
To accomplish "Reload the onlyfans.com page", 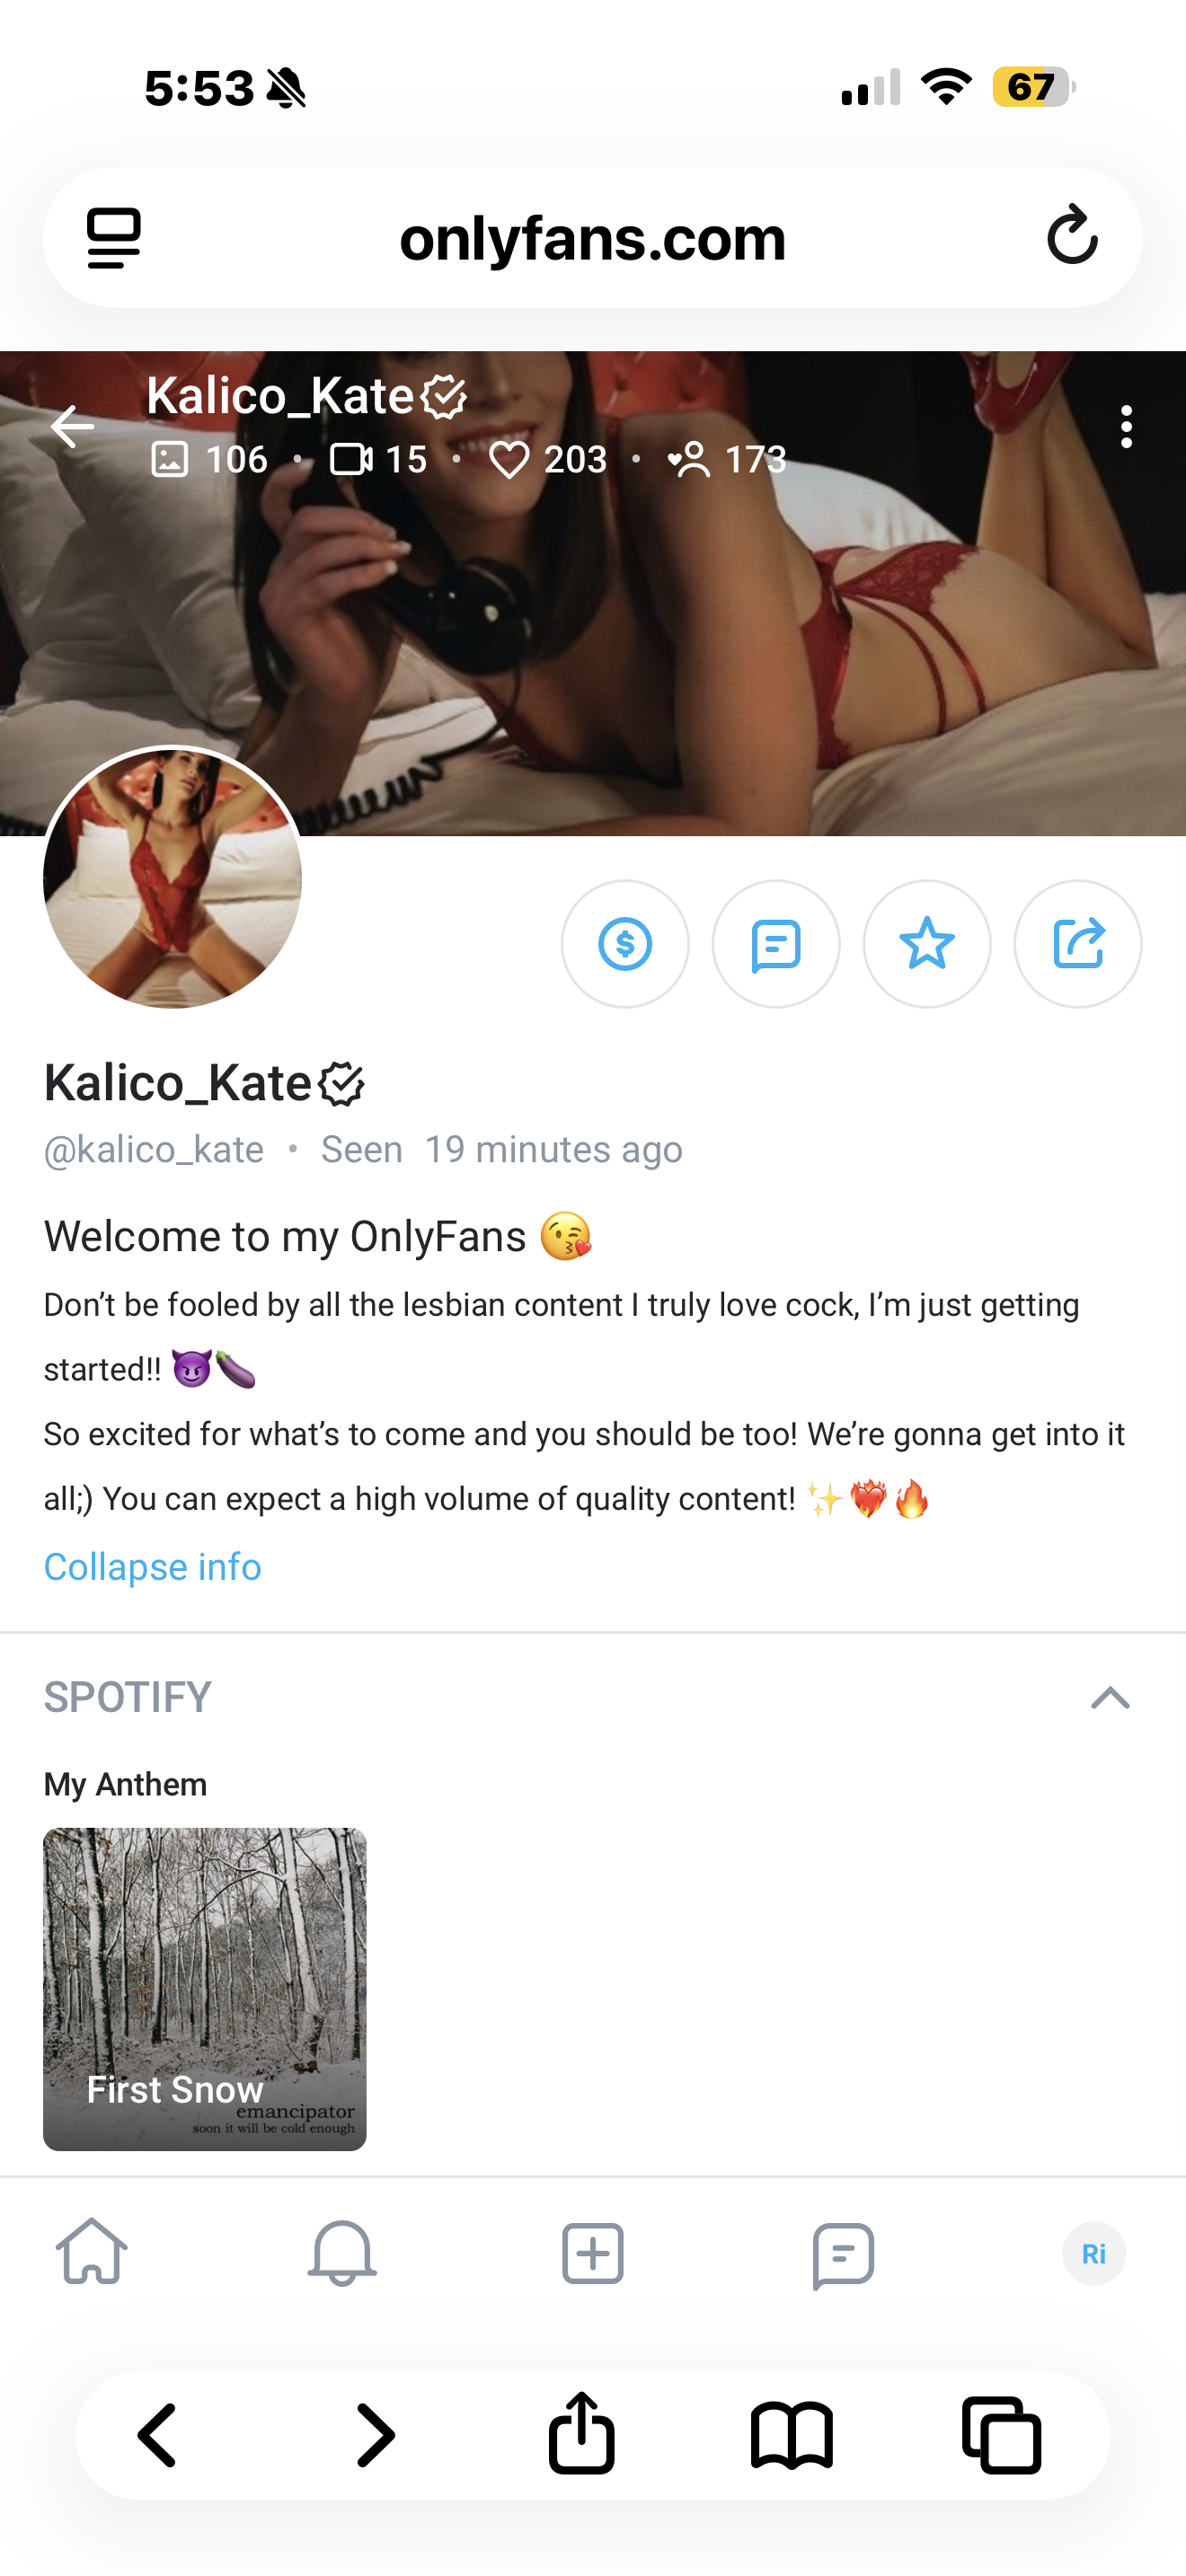I will coord(1072,237).
